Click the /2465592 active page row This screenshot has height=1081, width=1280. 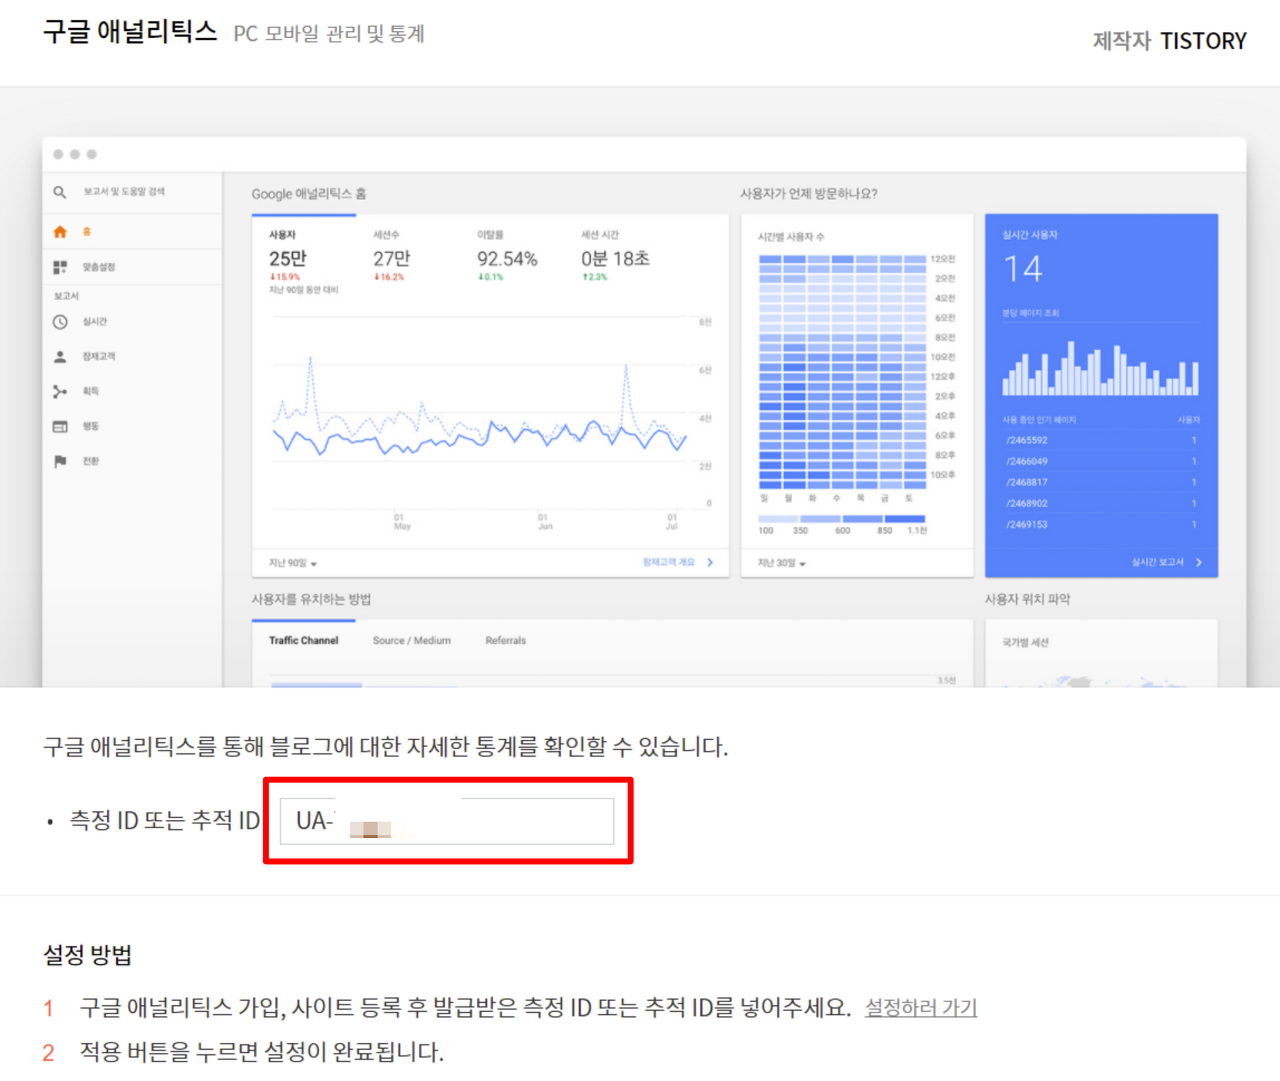click(x=1101, y=440)
